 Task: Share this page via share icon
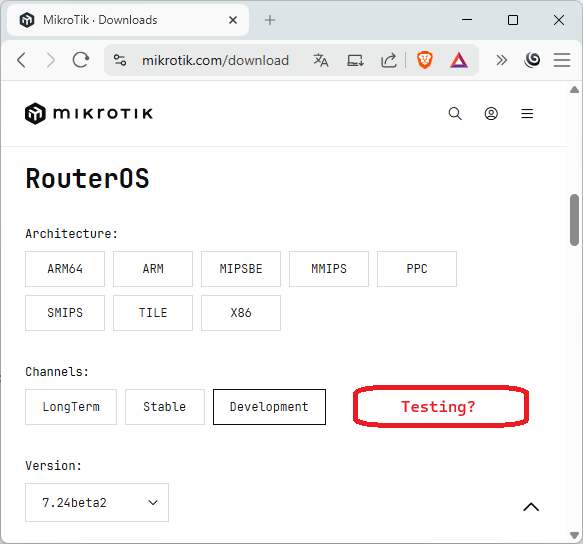tap(389, 60)
